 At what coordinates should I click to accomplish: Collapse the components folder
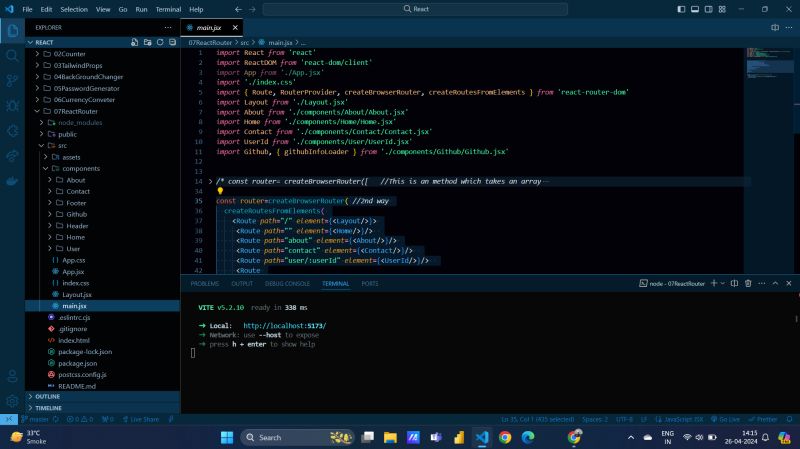click(x=102, y=168)
